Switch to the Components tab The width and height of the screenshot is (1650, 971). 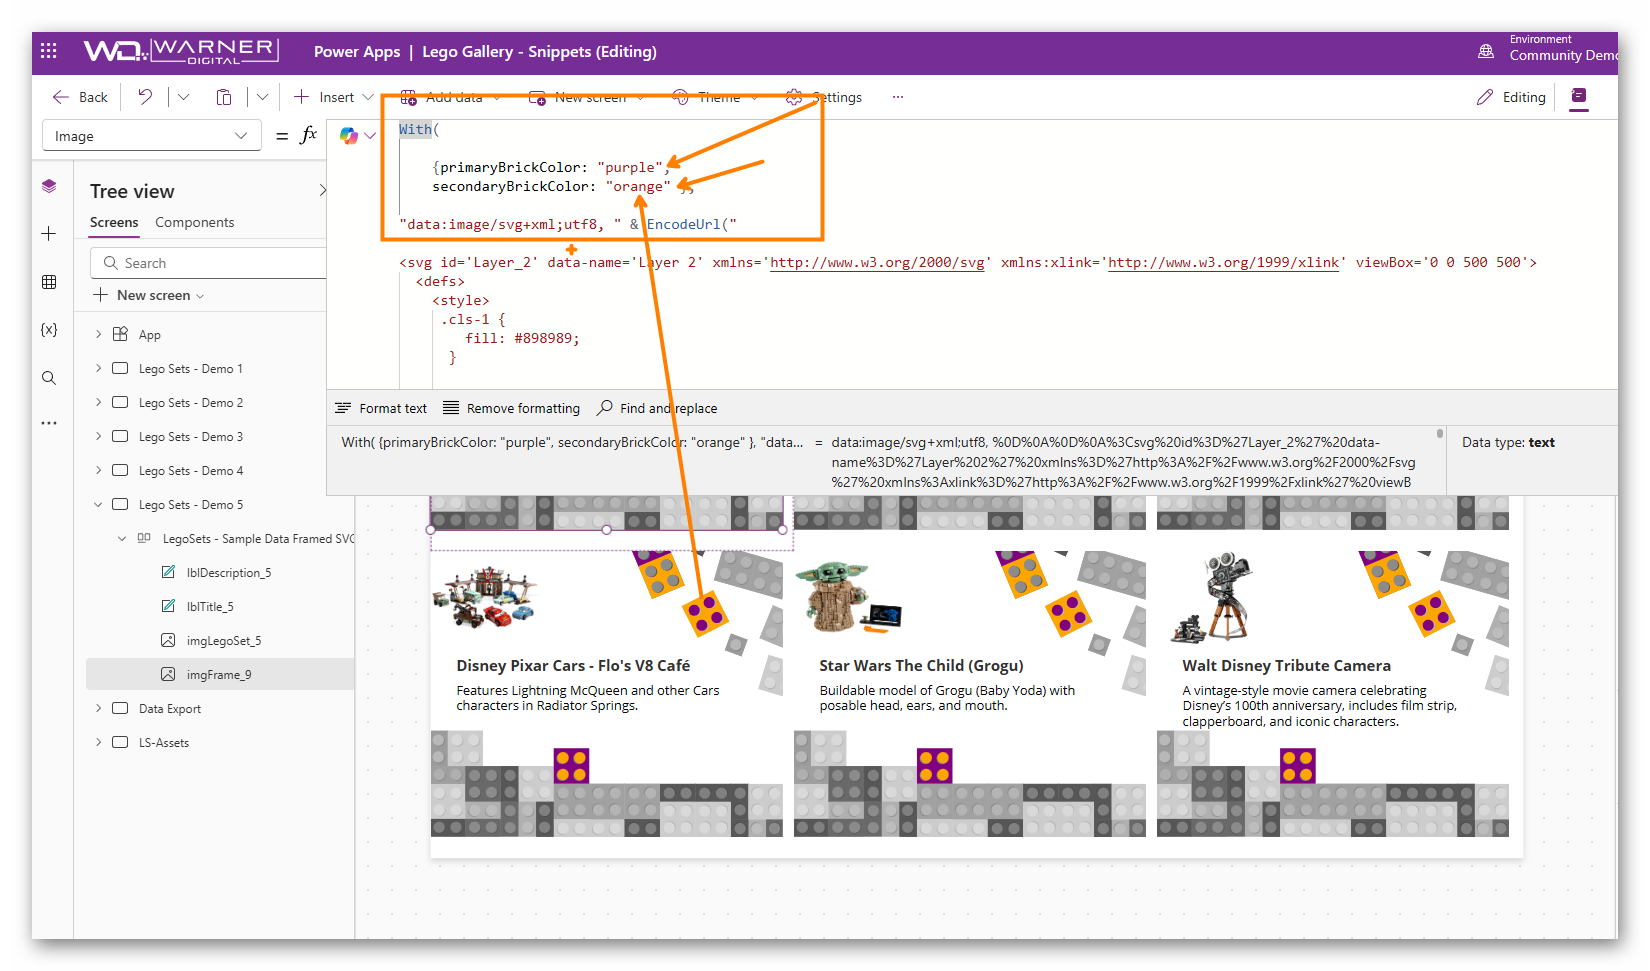(194, 222)
